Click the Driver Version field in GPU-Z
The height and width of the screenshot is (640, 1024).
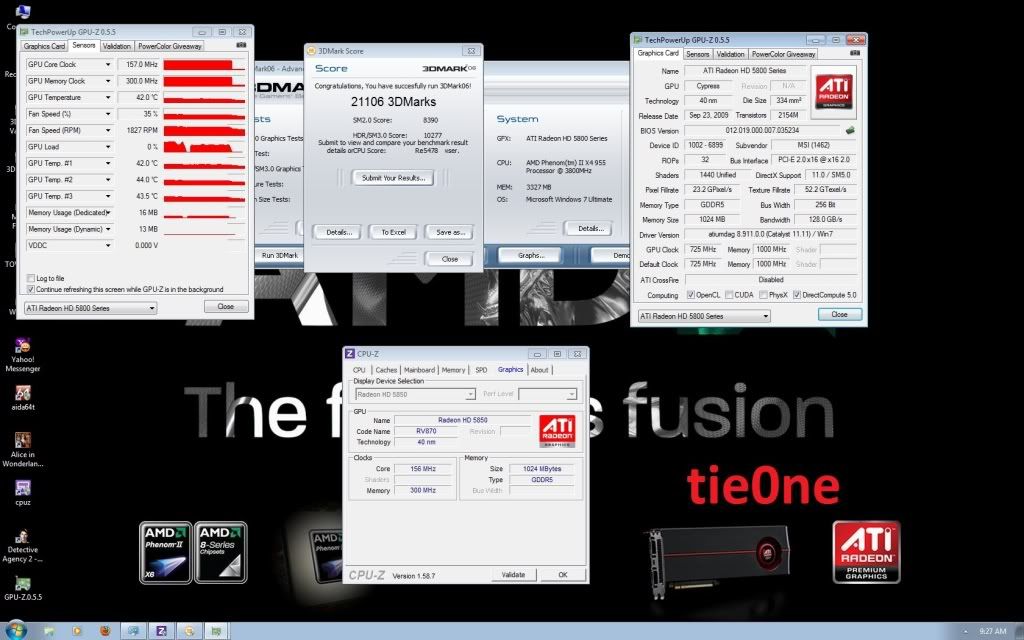point(770,234)
